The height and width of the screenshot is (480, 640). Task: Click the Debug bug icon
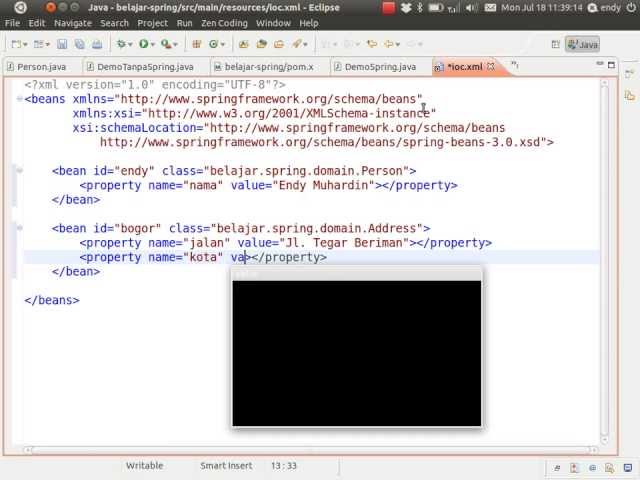click(x=121, y=44)
